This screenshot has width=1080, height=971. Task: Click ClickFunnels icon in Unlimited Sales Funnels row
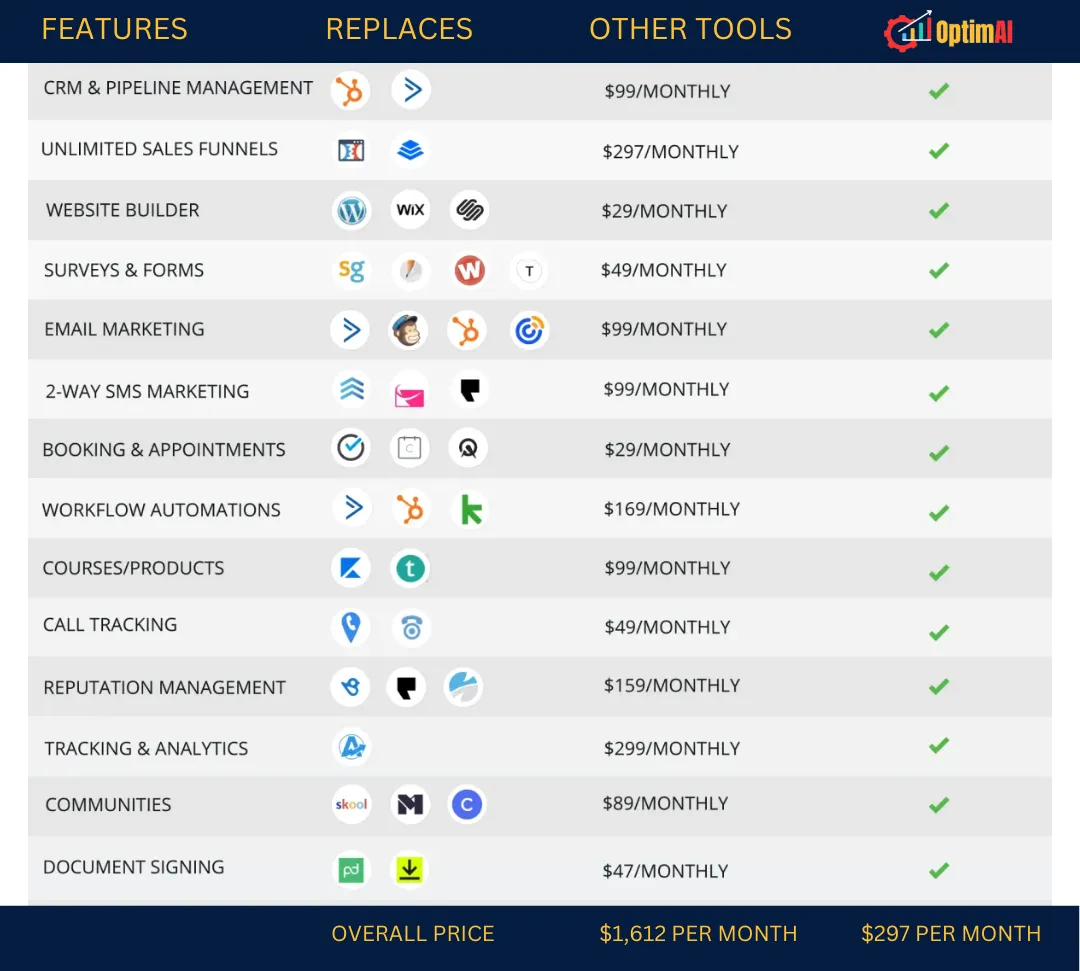[351, 150]
